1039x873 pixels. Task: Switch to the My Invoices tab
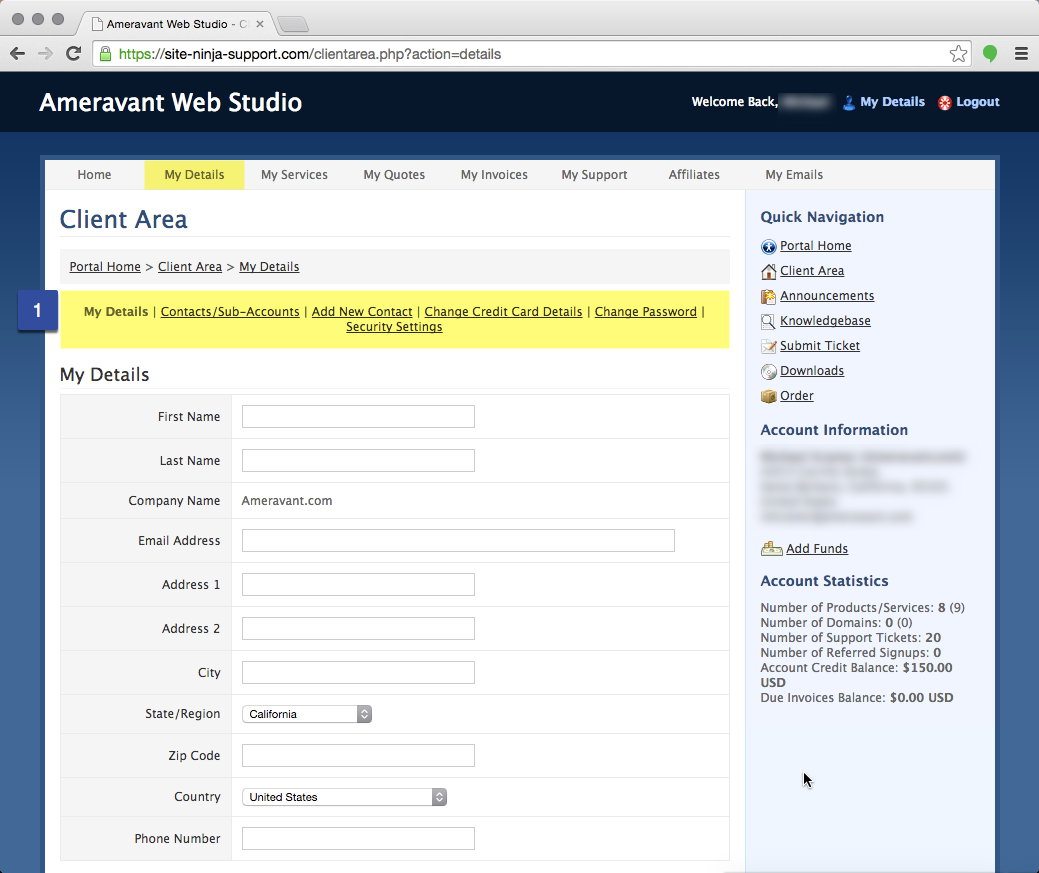click(494, 174)
